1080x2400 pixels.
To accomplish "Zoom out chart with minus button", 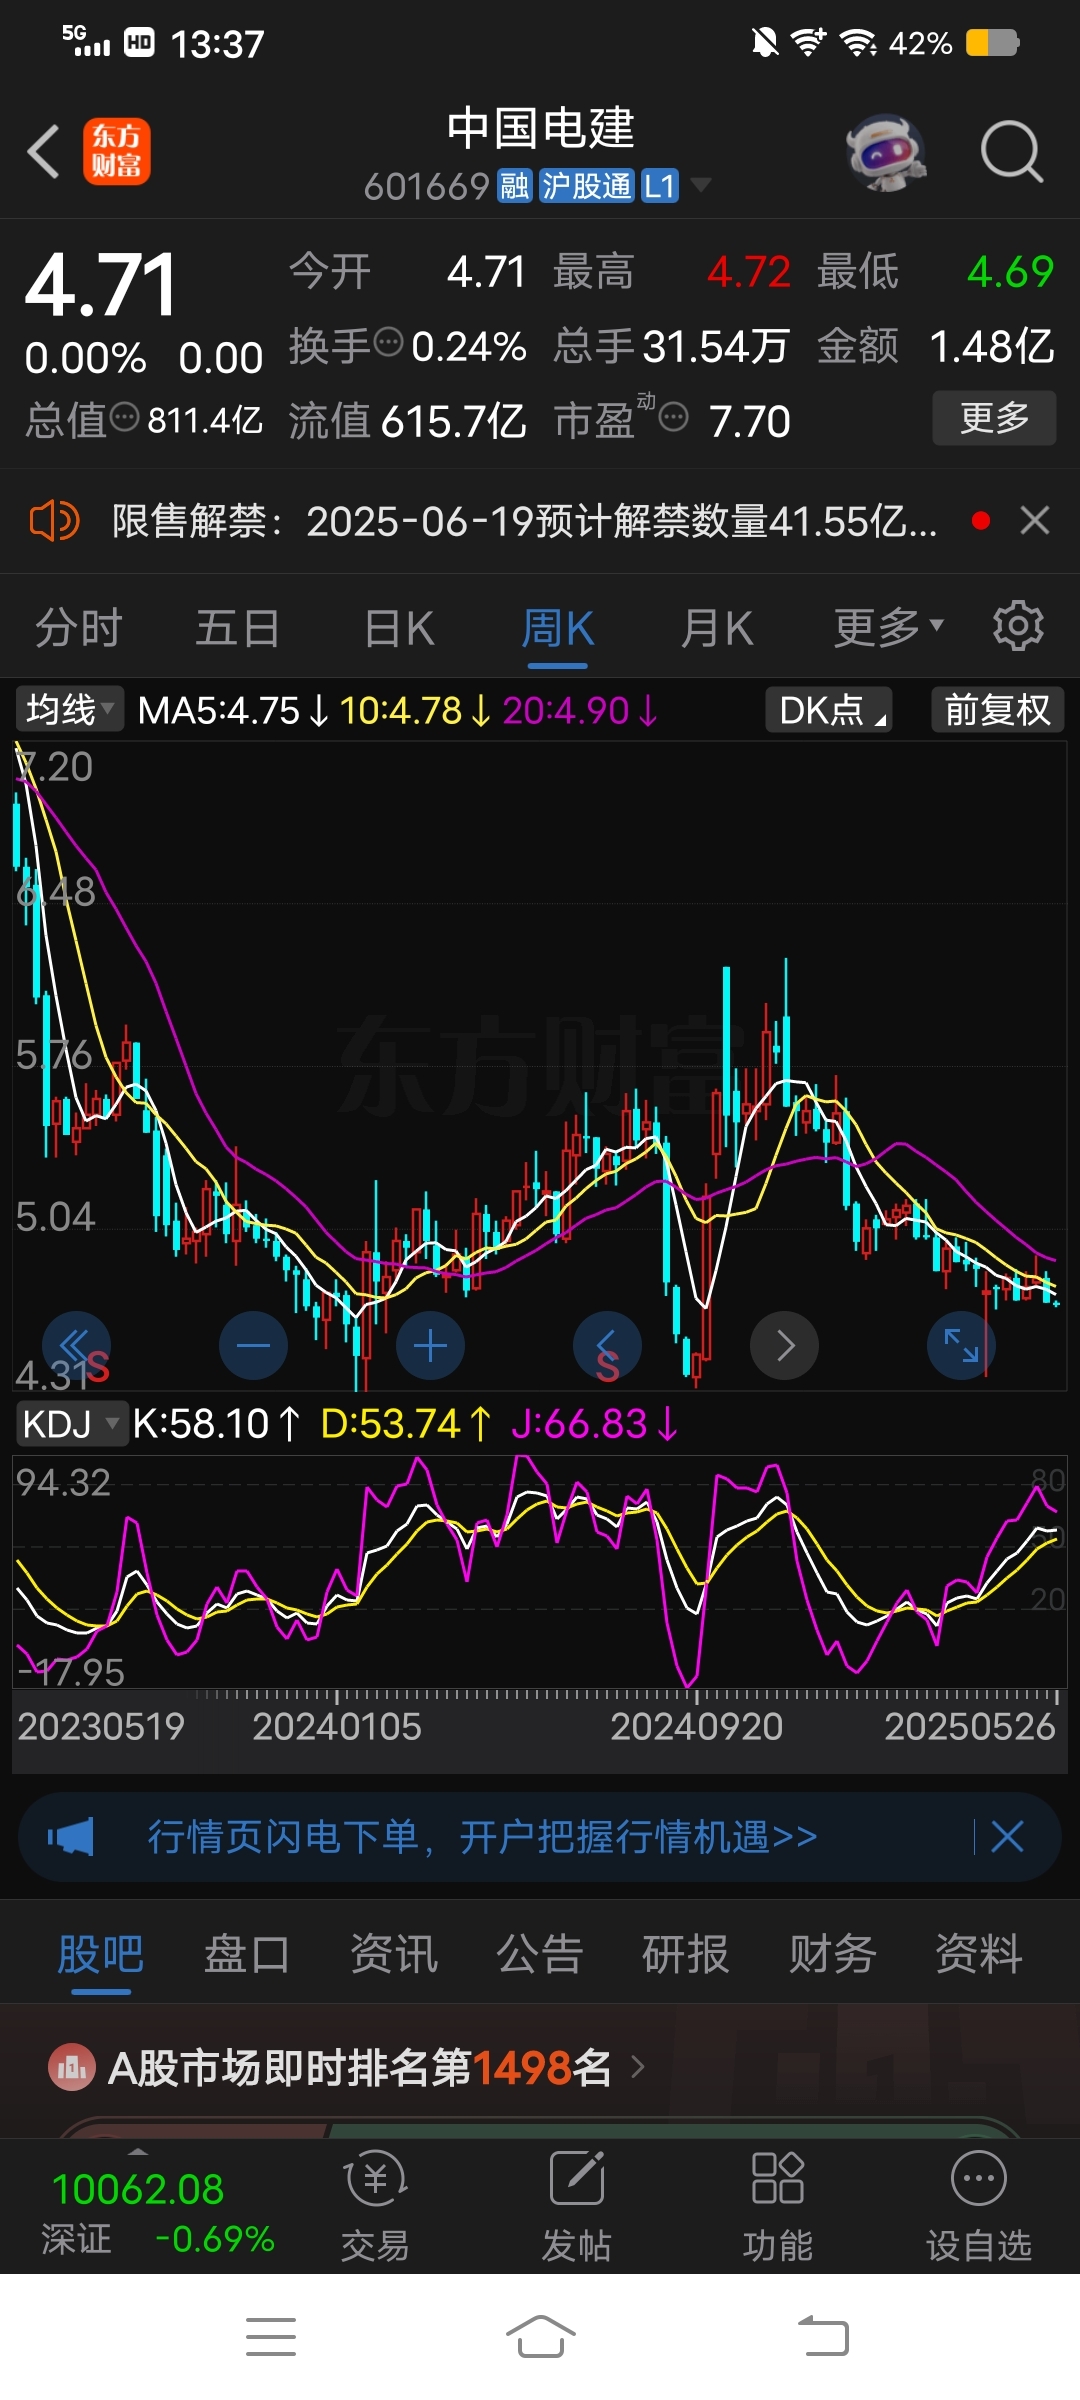I will [253, 1345].
